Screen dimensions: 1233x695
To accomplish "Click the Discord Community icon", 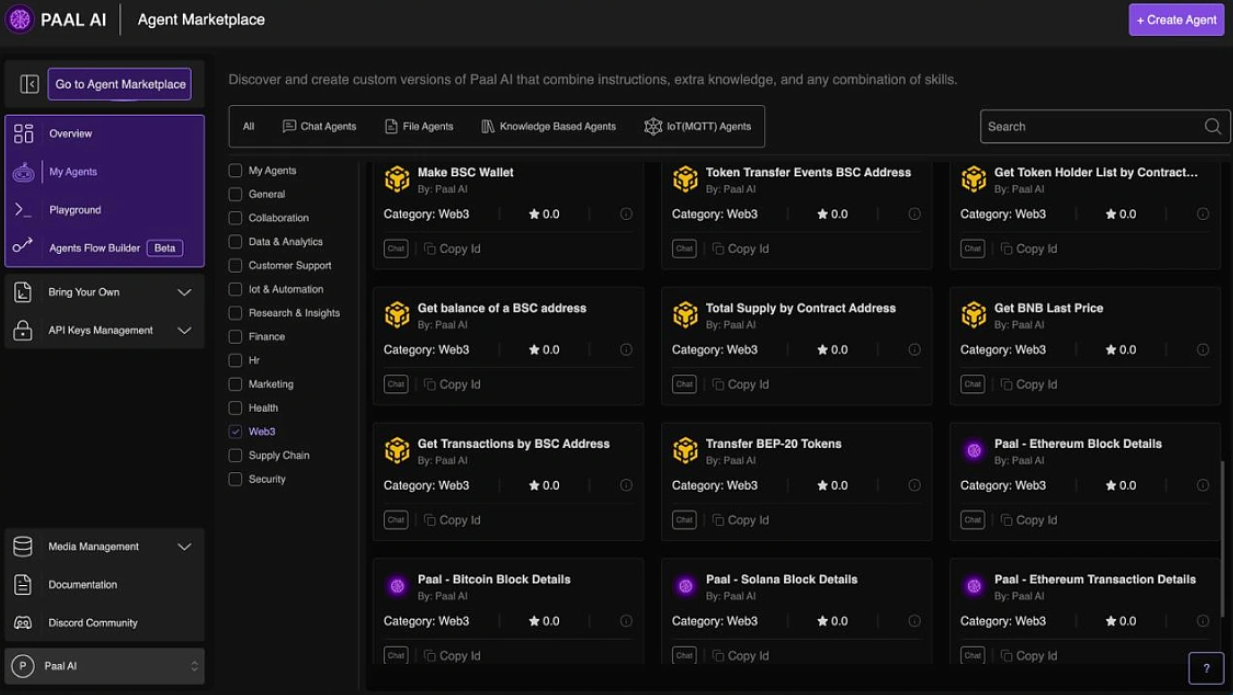I will pos(23,622).
